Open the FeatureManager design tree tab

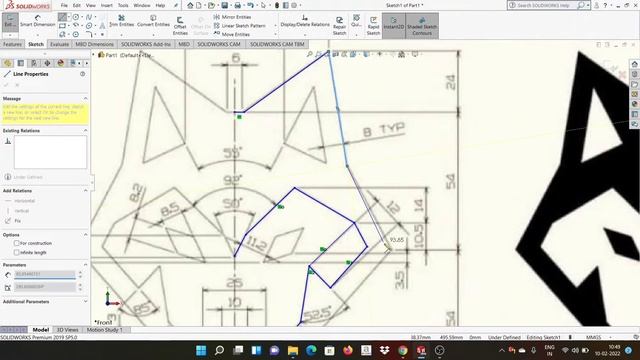(8, 63)
